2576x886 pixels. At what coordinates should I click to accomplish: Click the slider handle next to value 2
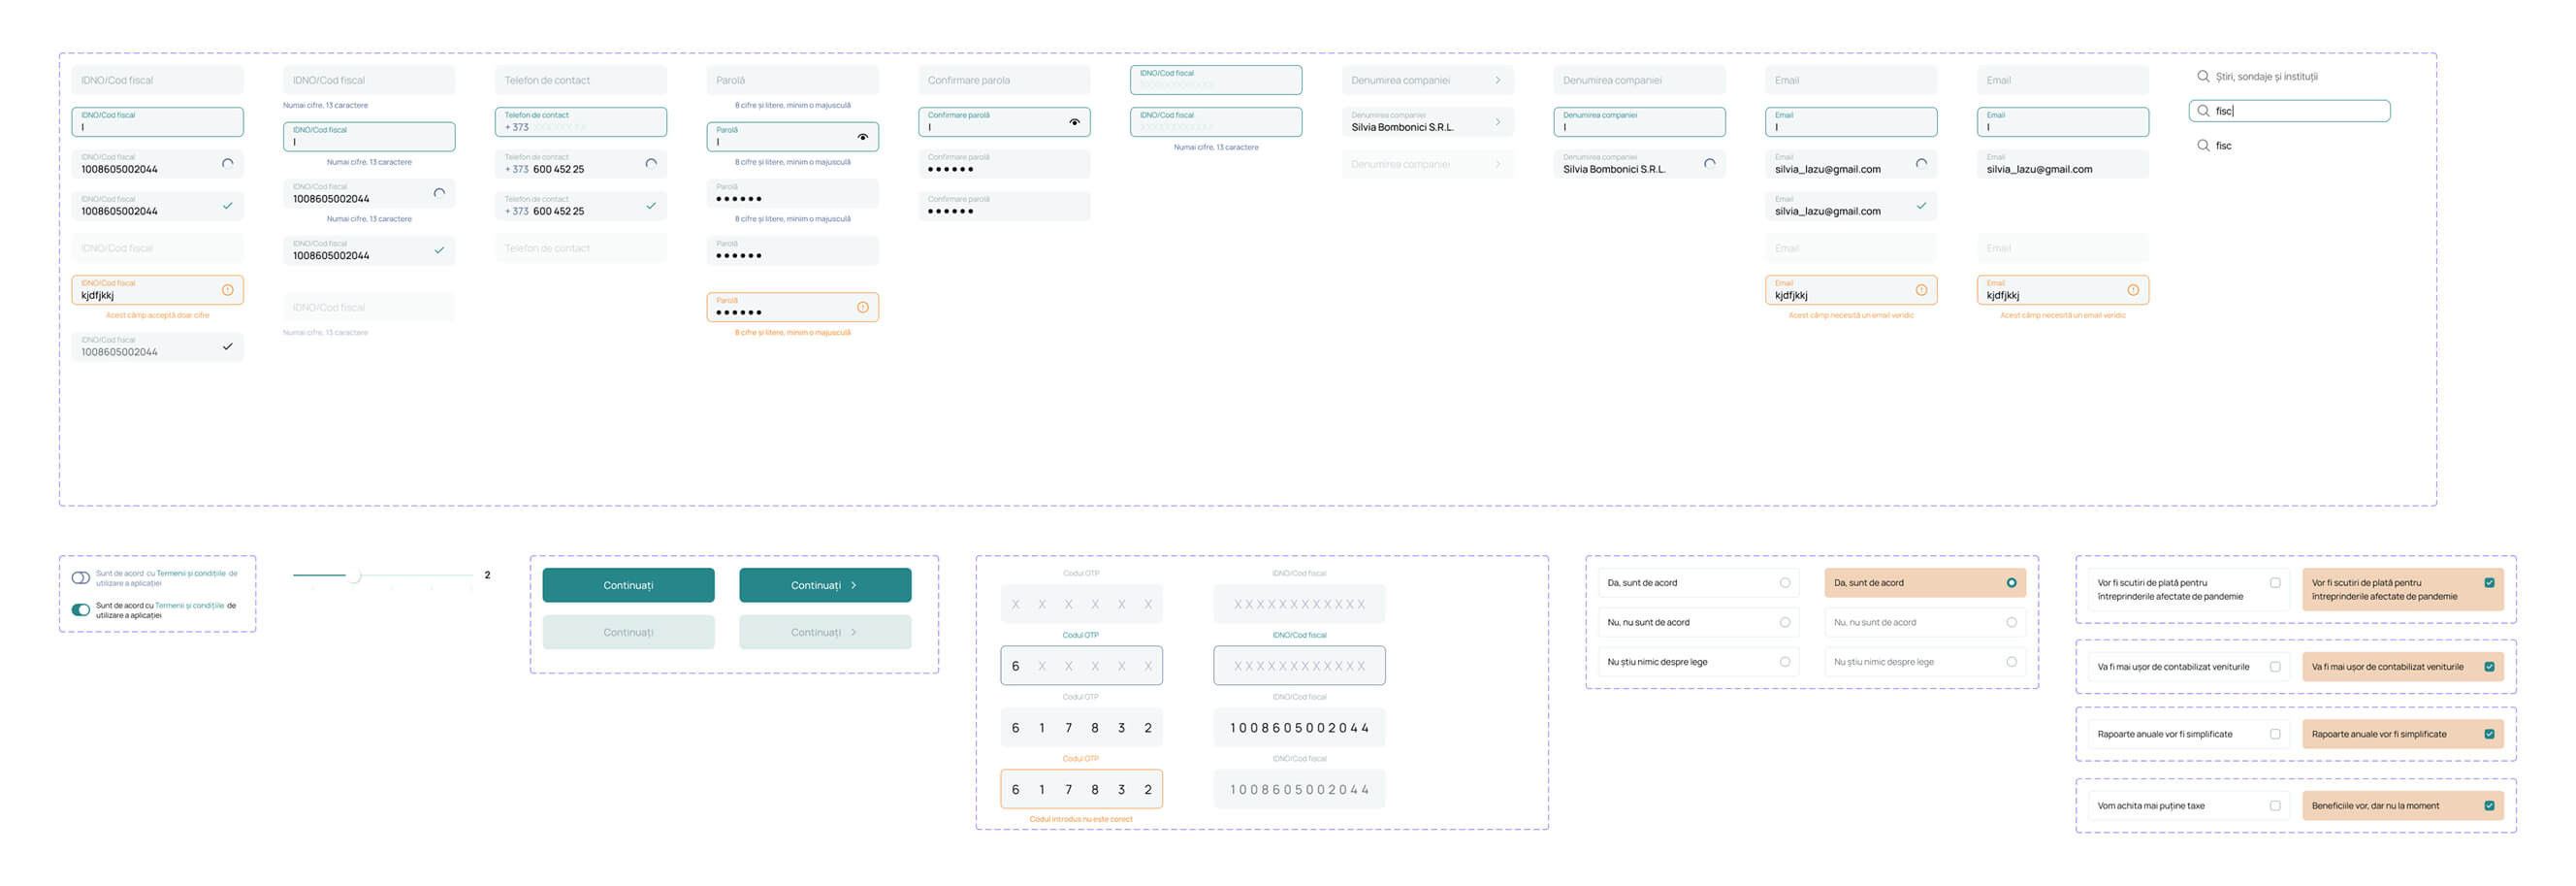point(353,575)
